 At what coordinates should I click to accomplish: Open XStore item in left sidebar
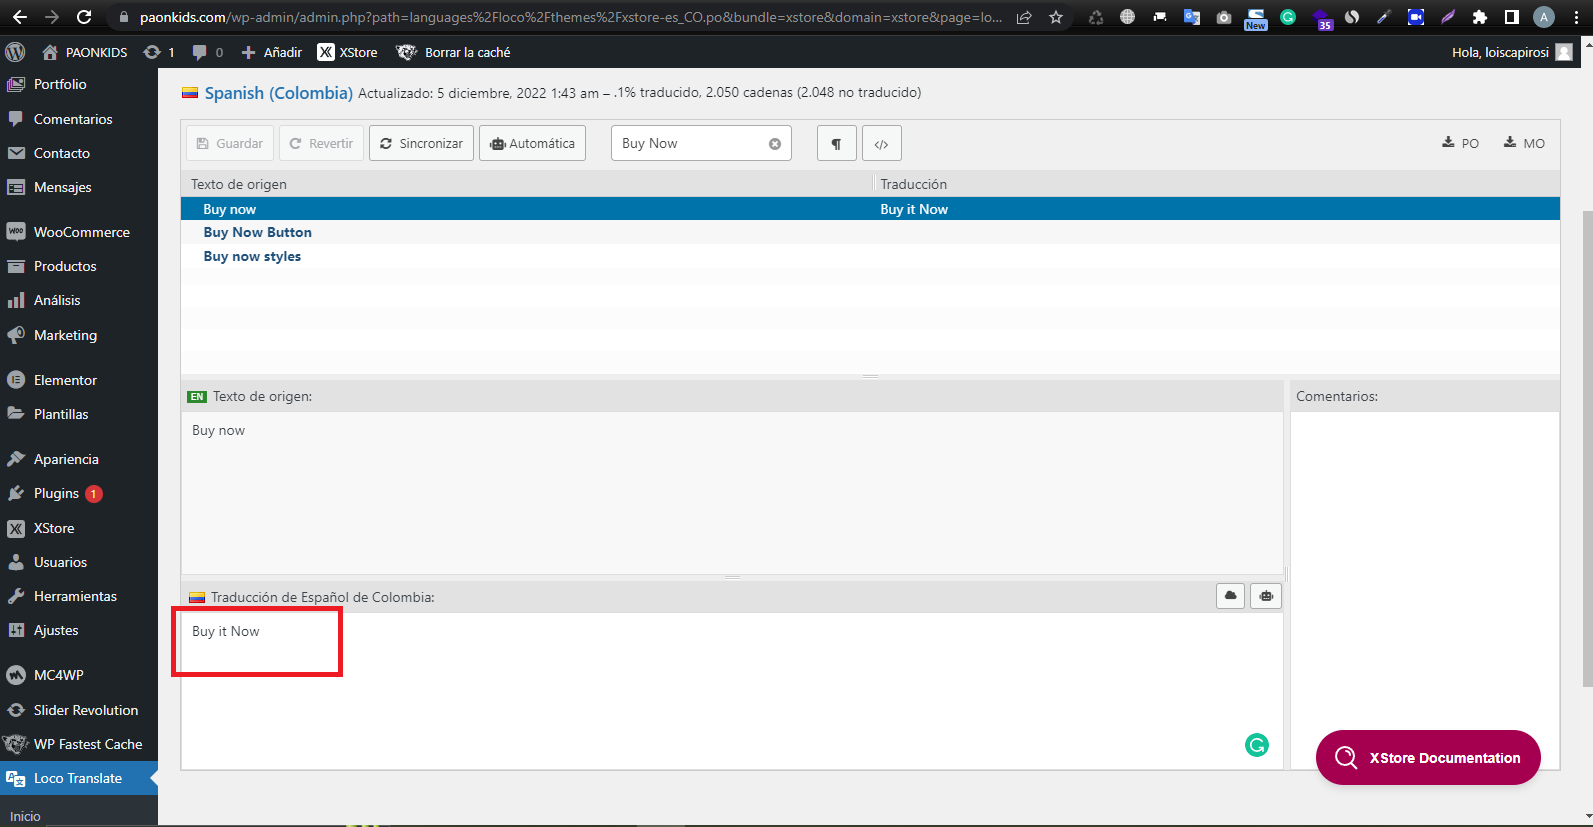(x=78, y=528)
